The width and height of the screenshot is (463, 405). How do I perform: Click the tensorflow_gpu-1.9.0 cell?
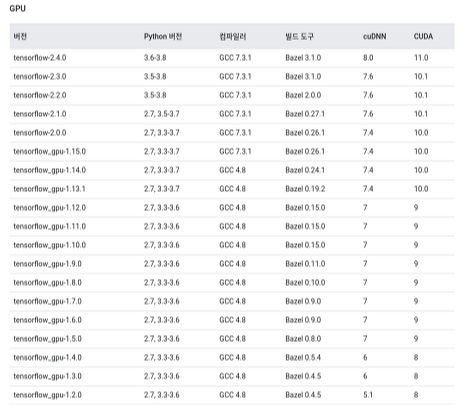(47, 264)
